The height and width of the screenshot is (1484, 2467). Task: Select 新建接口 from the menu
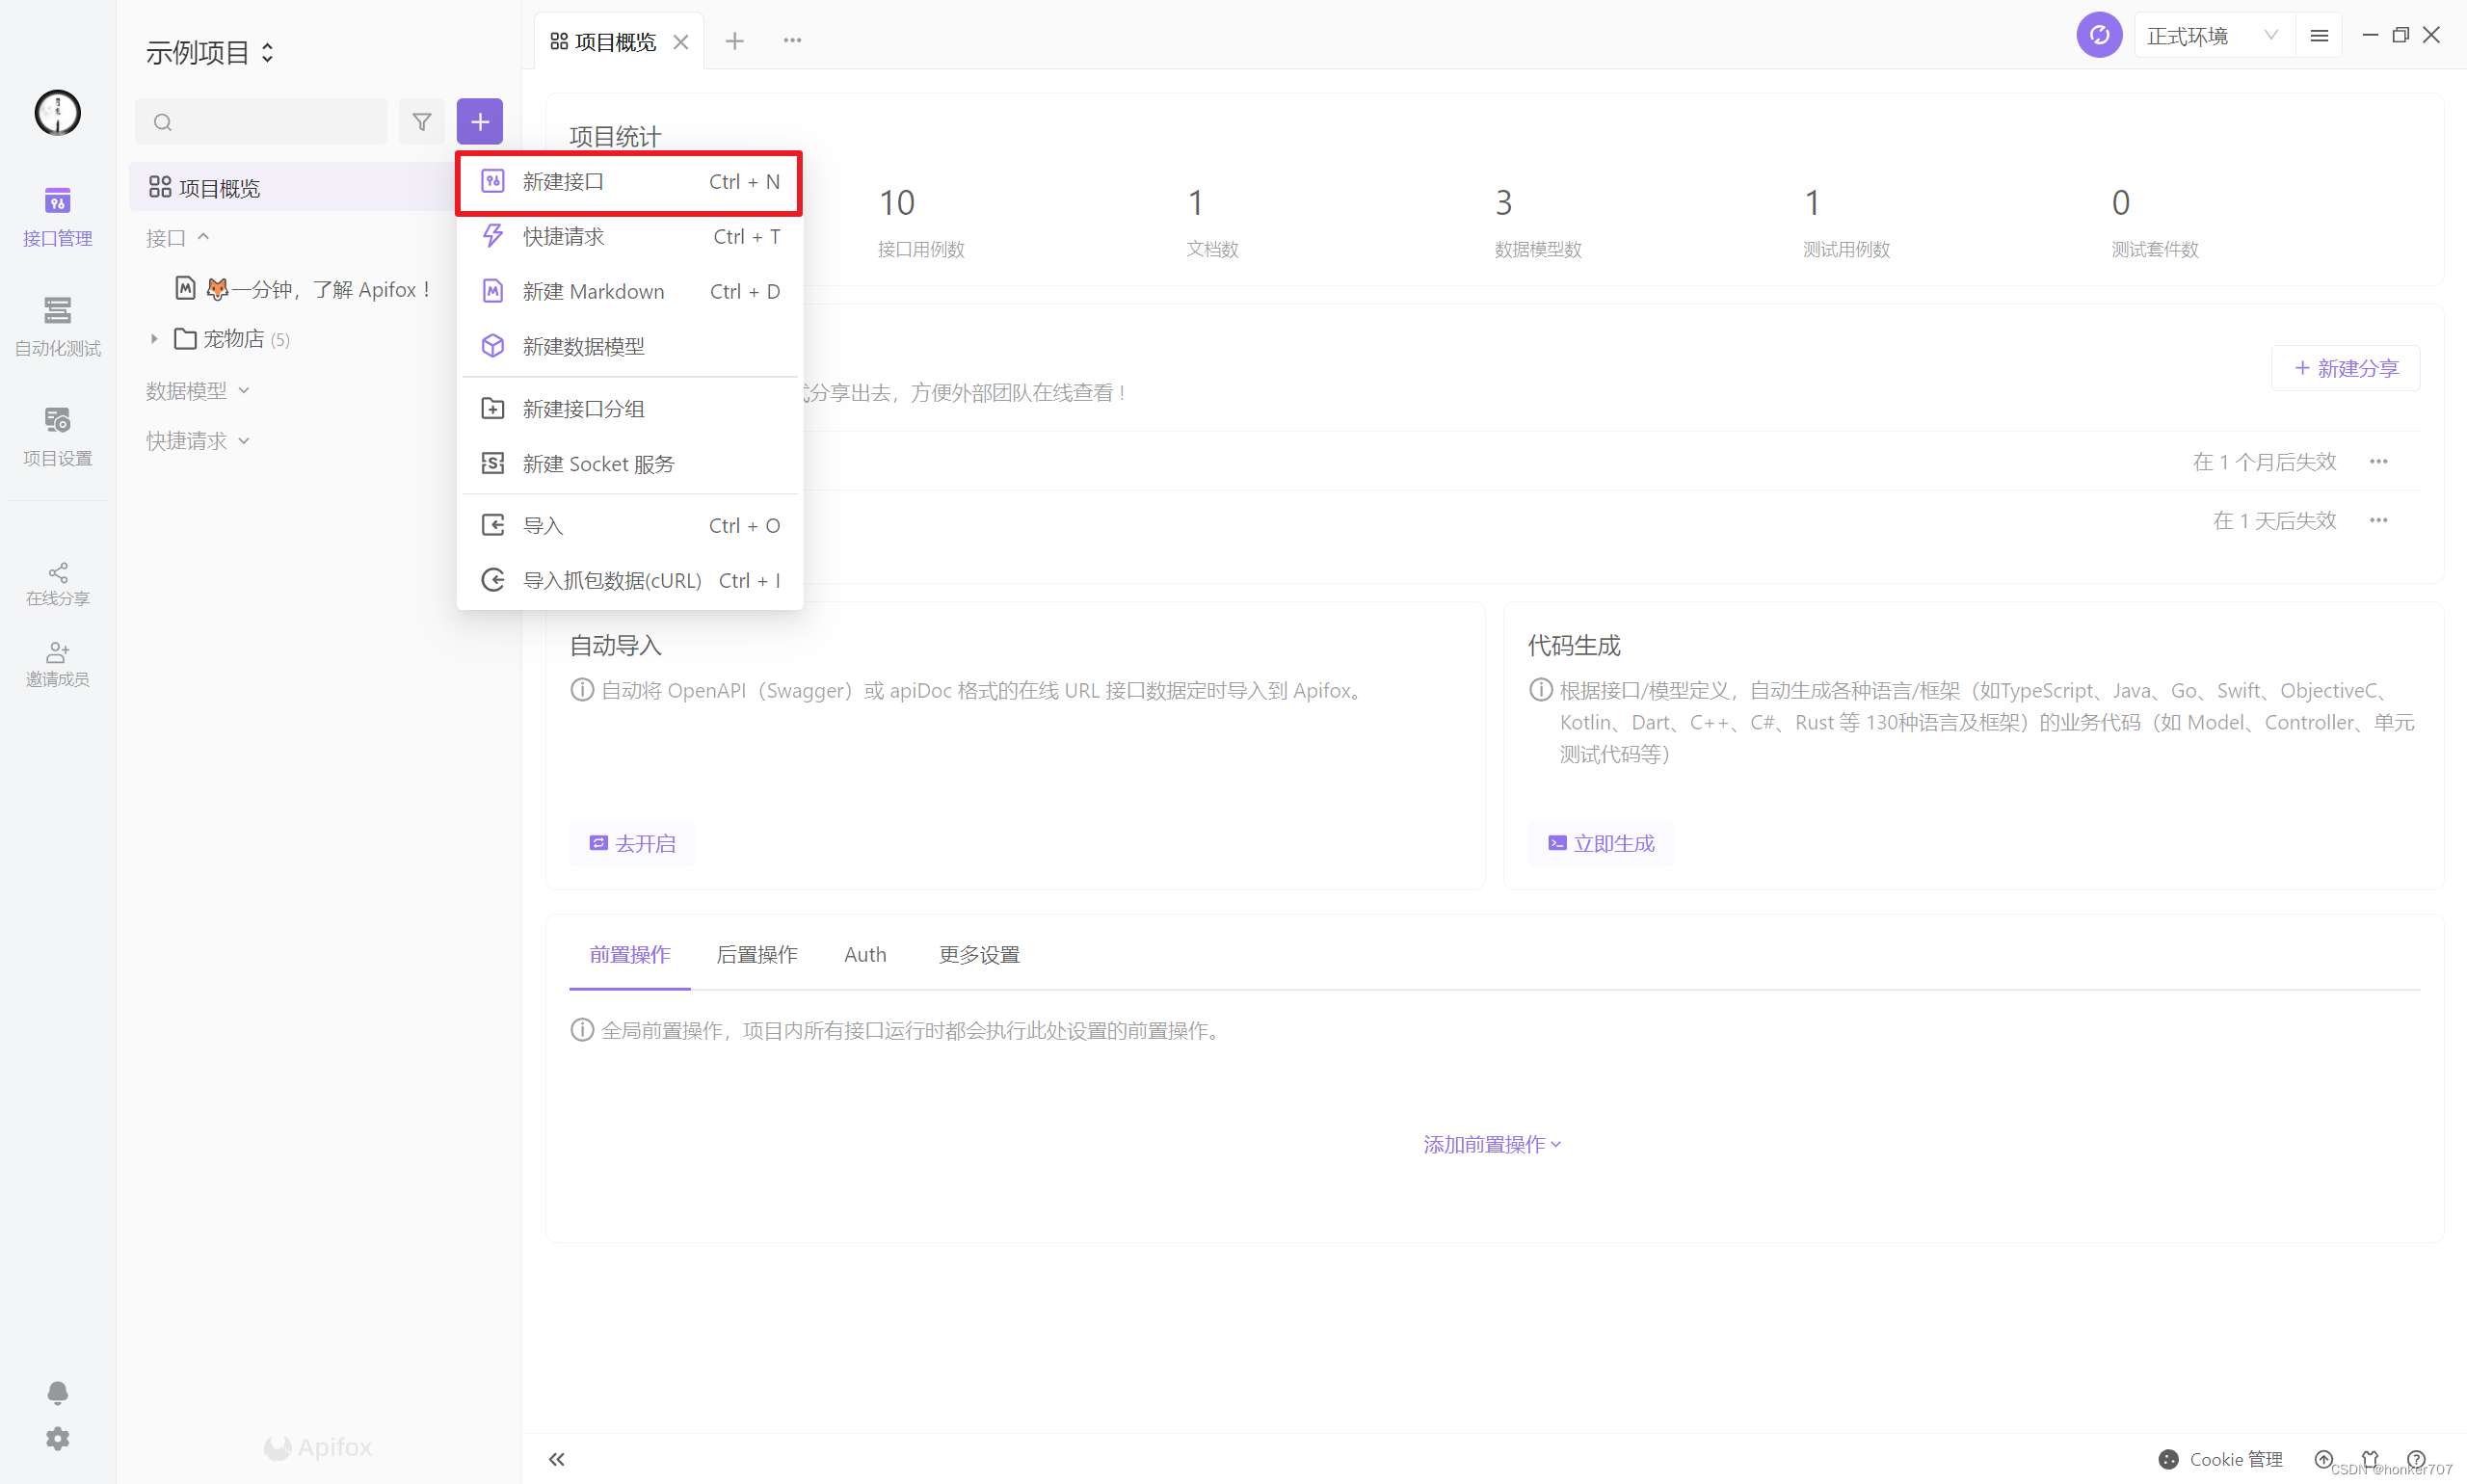(629, 182)
